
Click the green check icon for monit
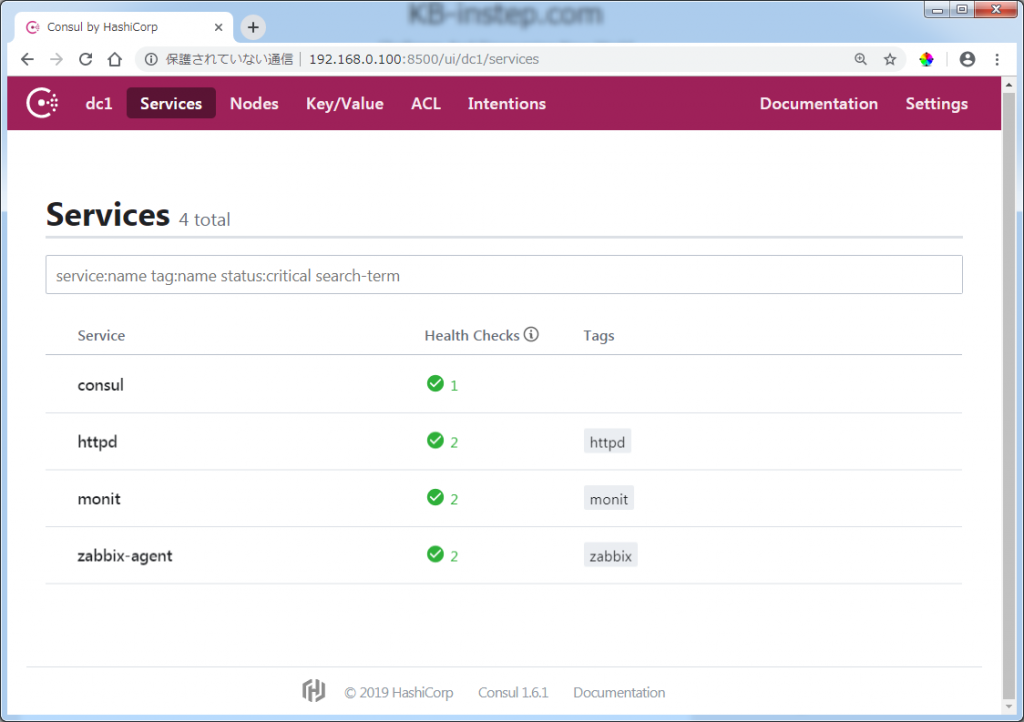point(435,497)
